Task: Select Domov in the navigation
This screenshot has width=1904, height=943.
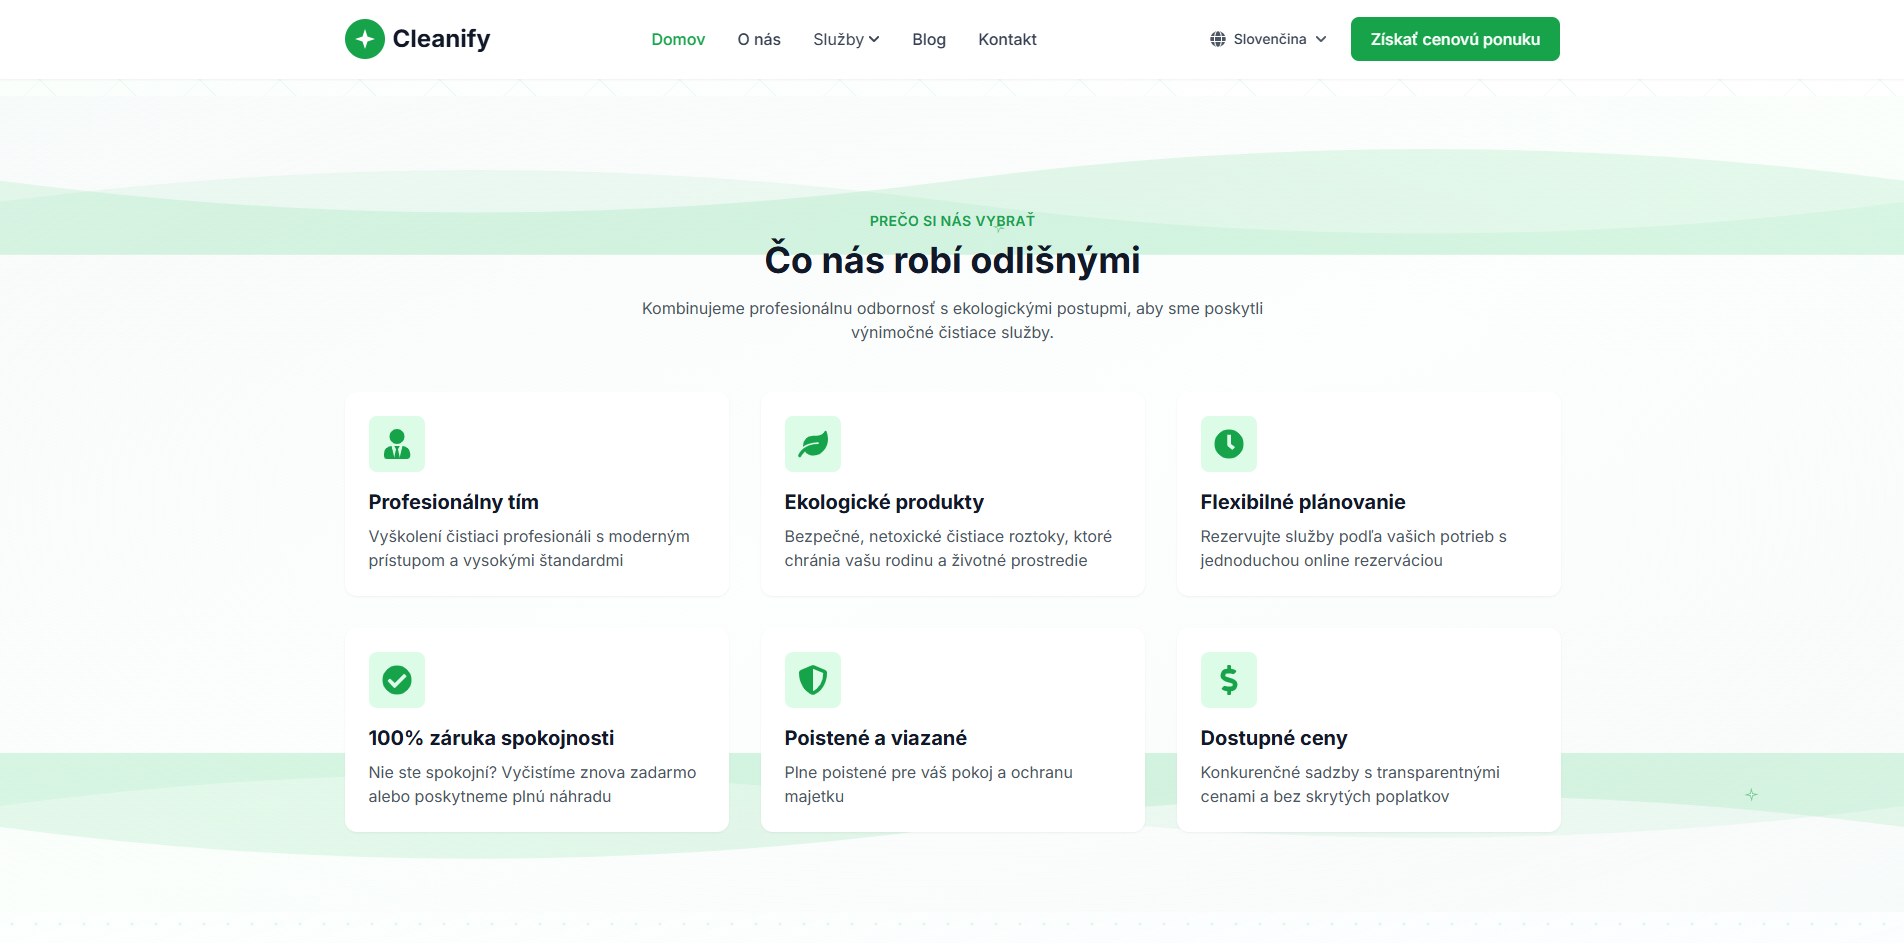Action: (678, 39)
